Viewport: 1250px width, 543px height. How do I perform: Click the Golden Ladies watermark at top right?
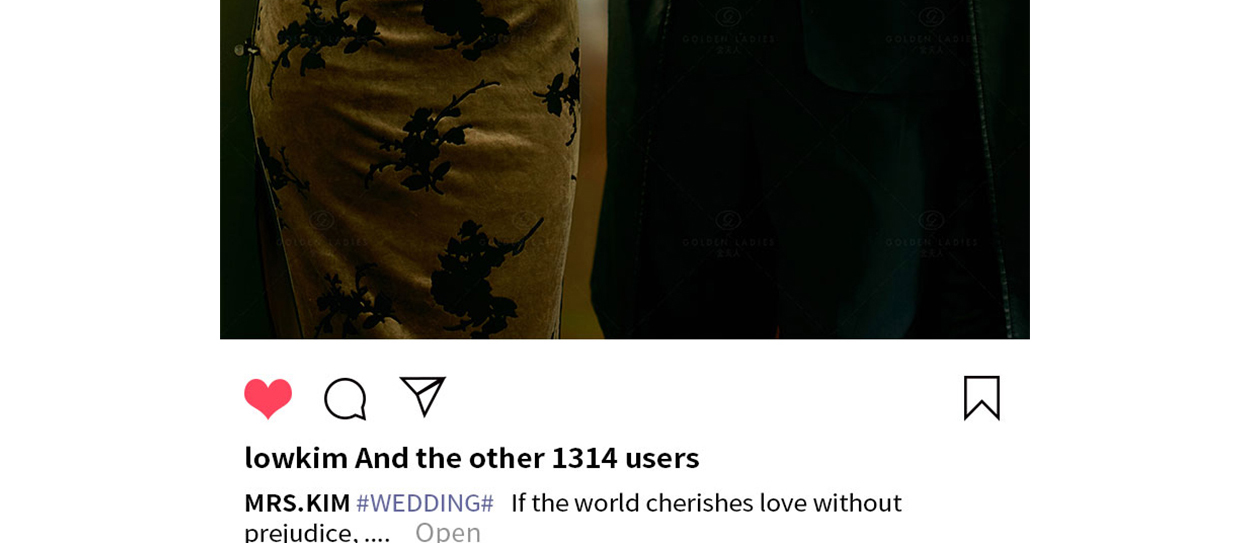pos(931,30)
